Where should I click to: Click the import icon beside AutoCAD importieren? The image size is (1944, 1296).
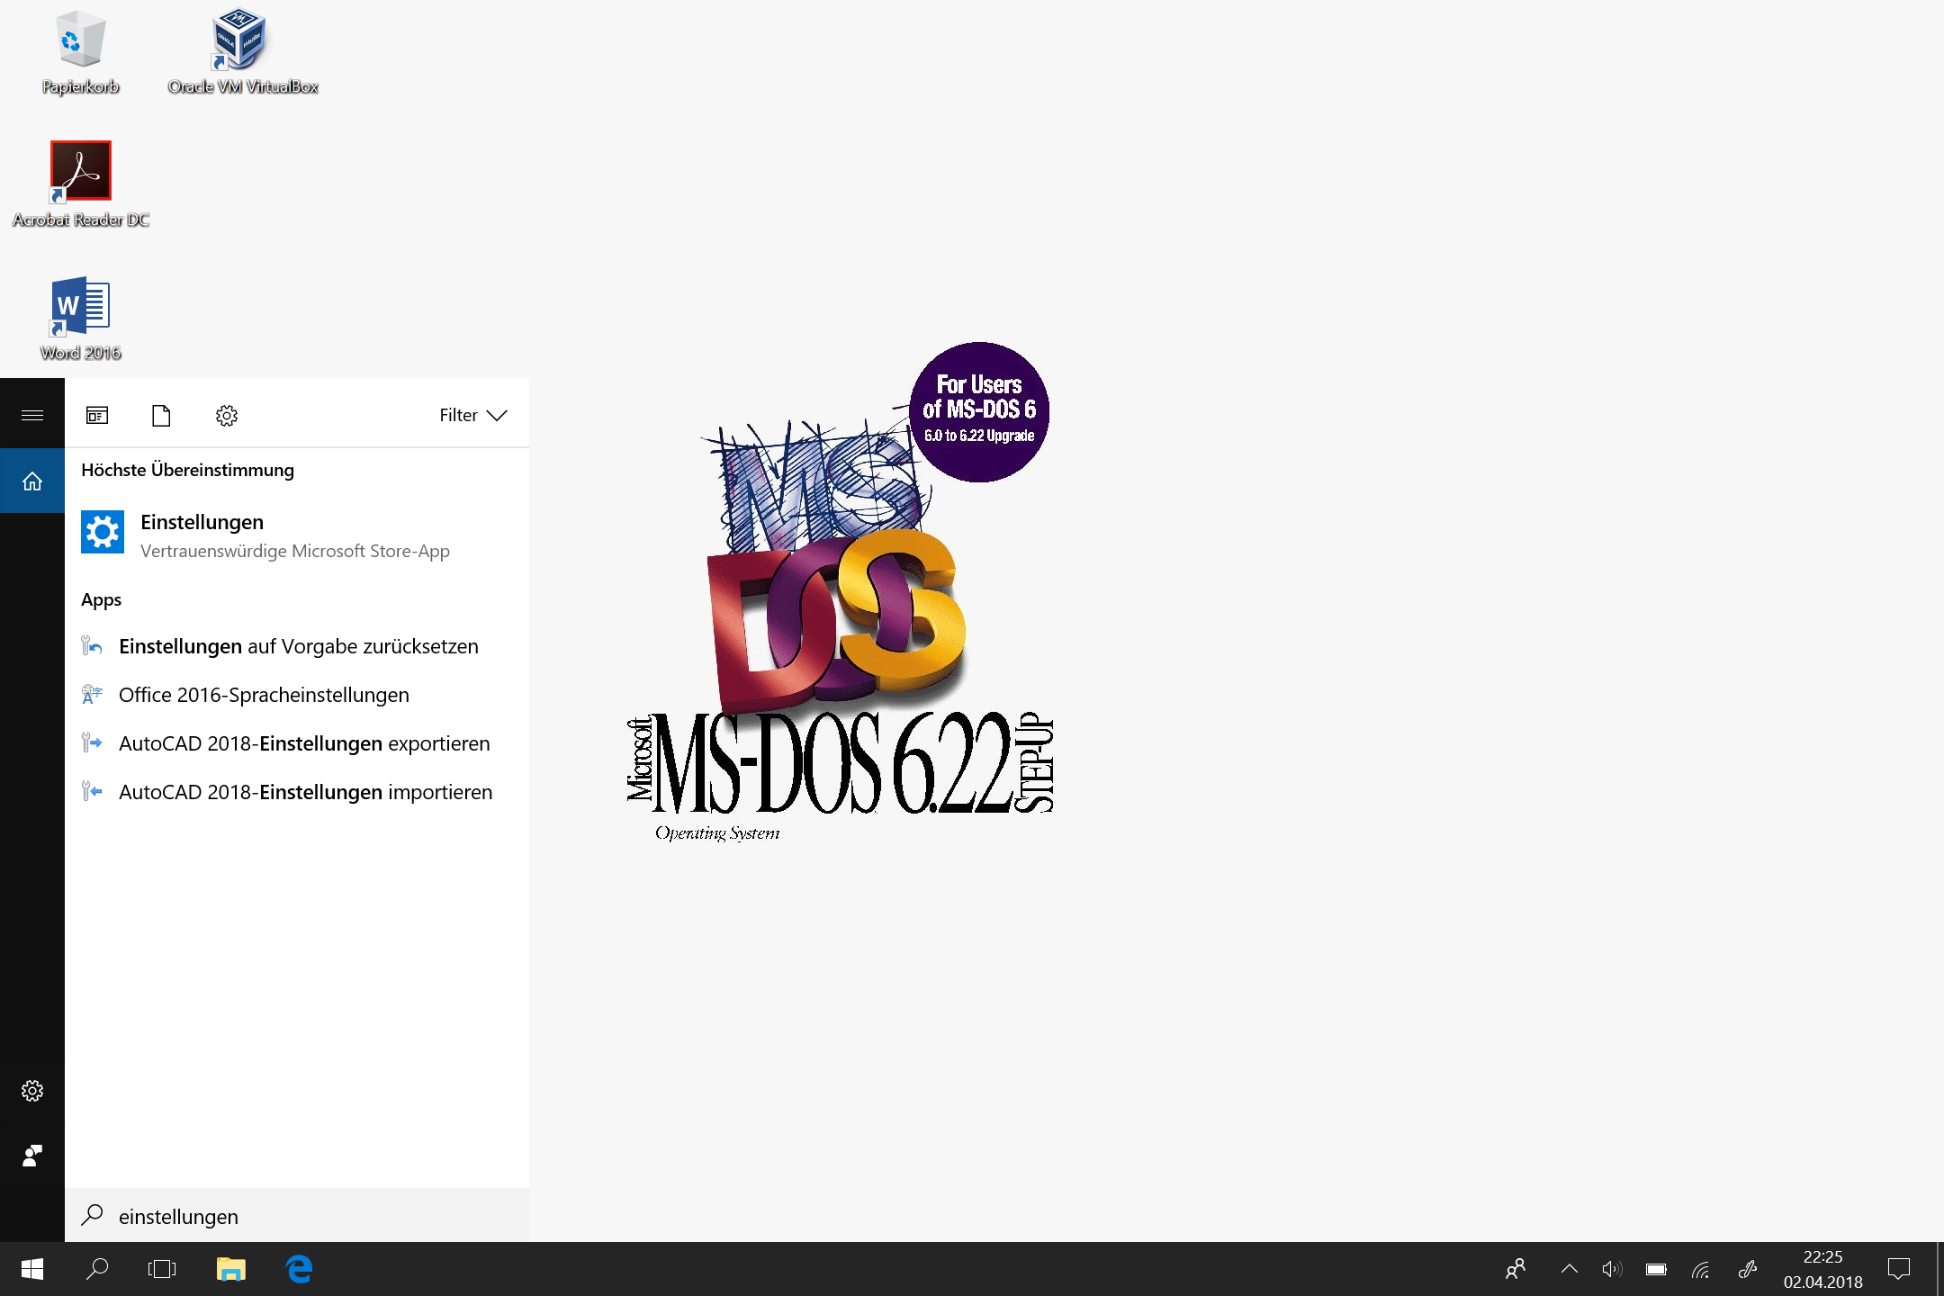pos(92,791)
